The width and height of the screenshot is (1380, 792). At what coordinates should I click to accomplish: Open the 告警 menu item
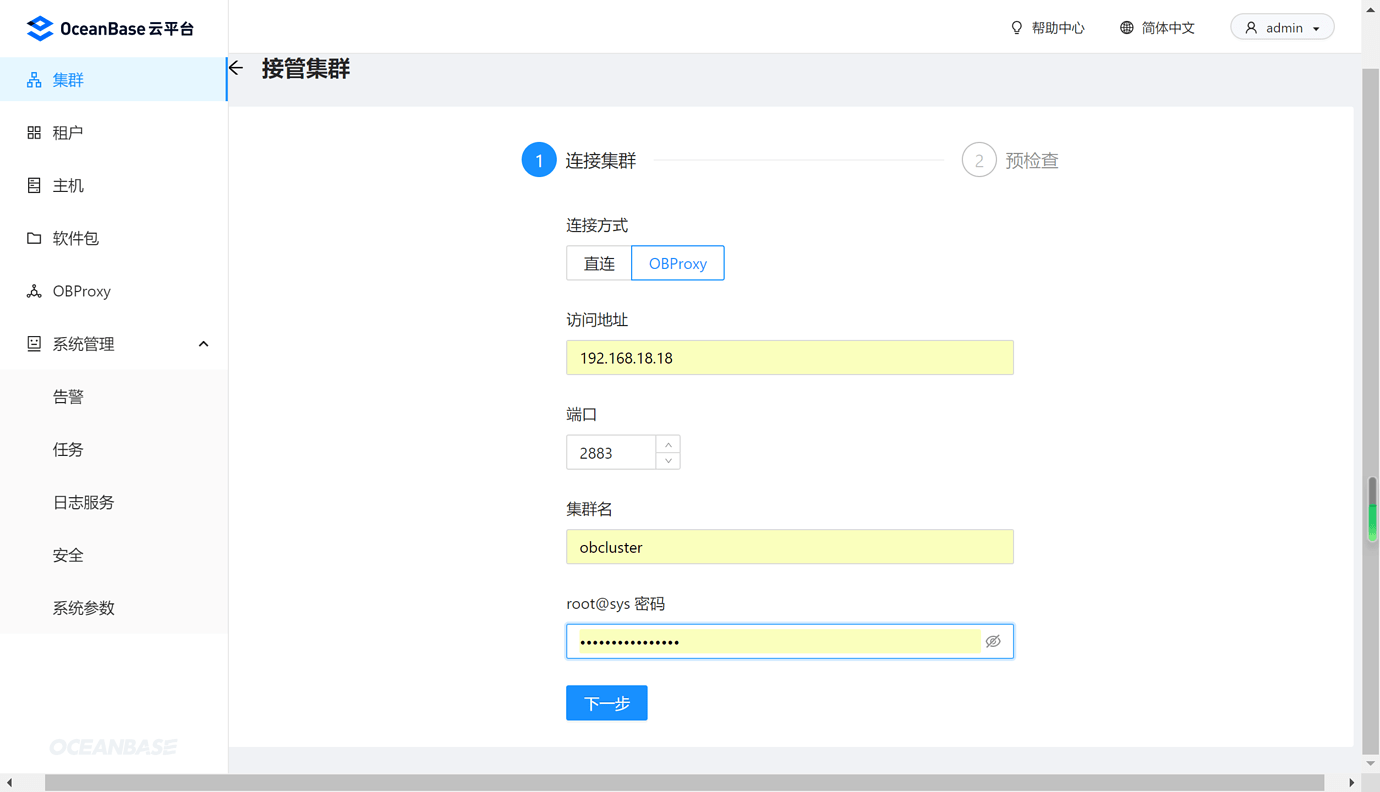(68, 396)
